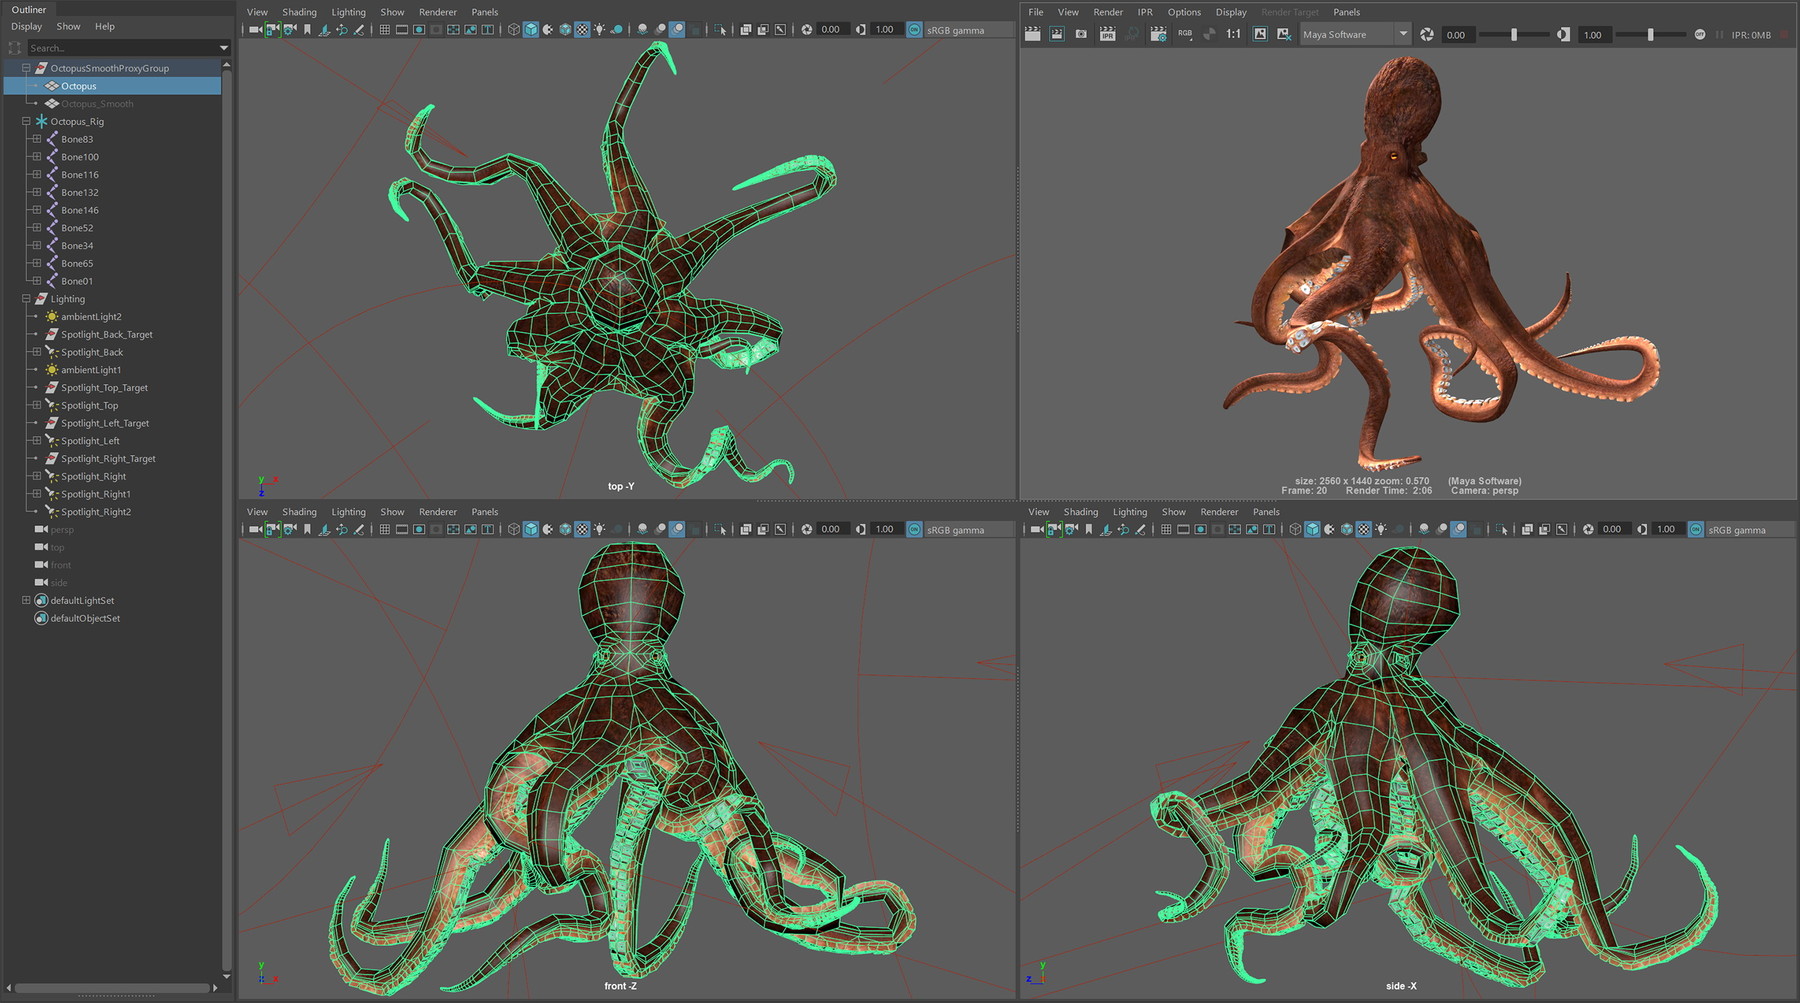This screenshot has height=1003, width=1800.
Task: Toggle the resolution gate in the top viewport
Action: click(x=418, y=30)
